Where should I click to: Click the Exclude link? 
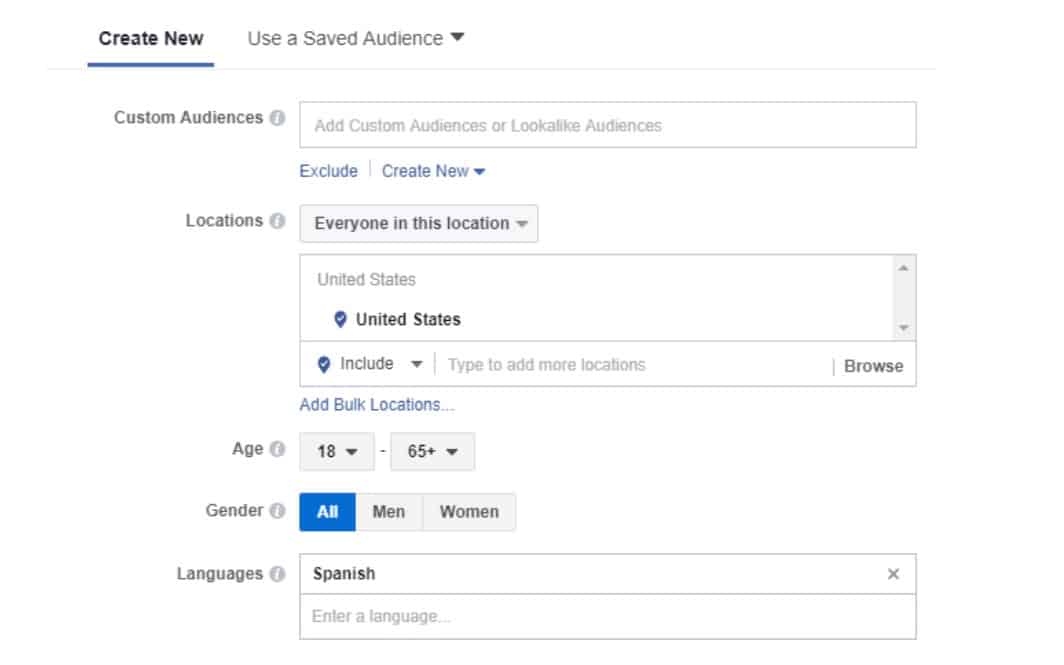[x=328, y=171]
